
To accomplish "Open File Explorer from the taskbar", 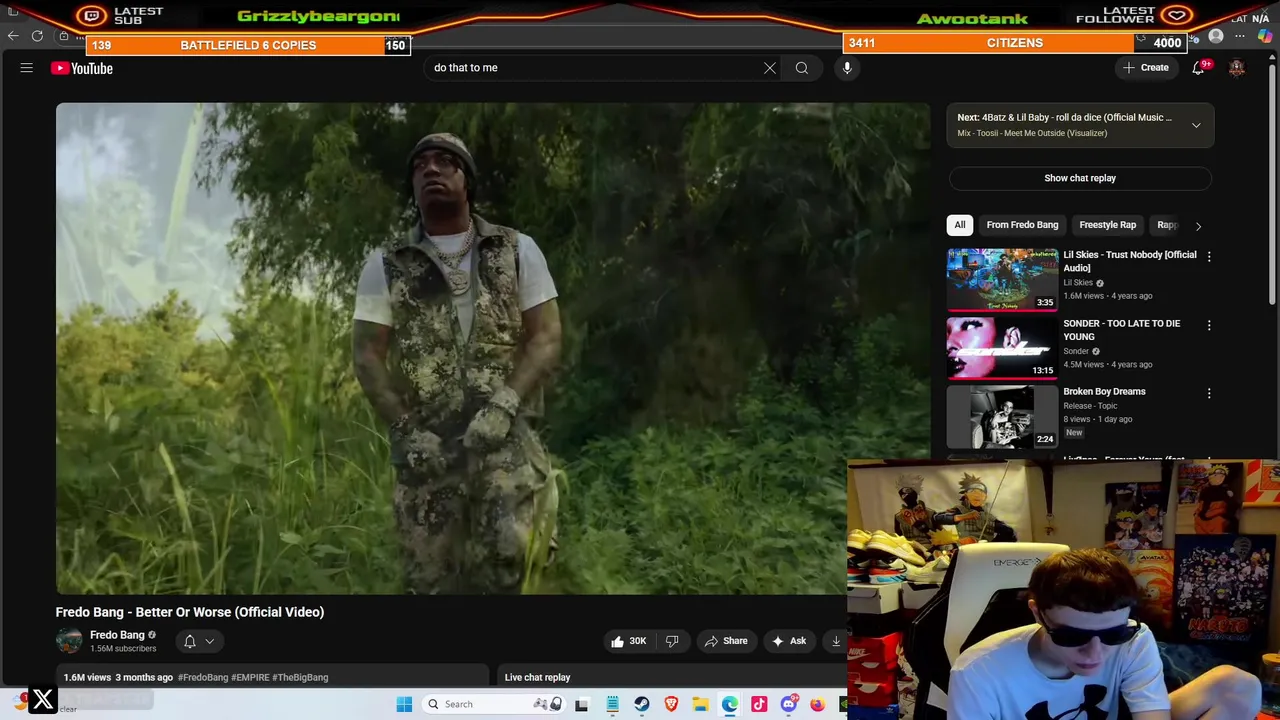I will click(700, 704).
